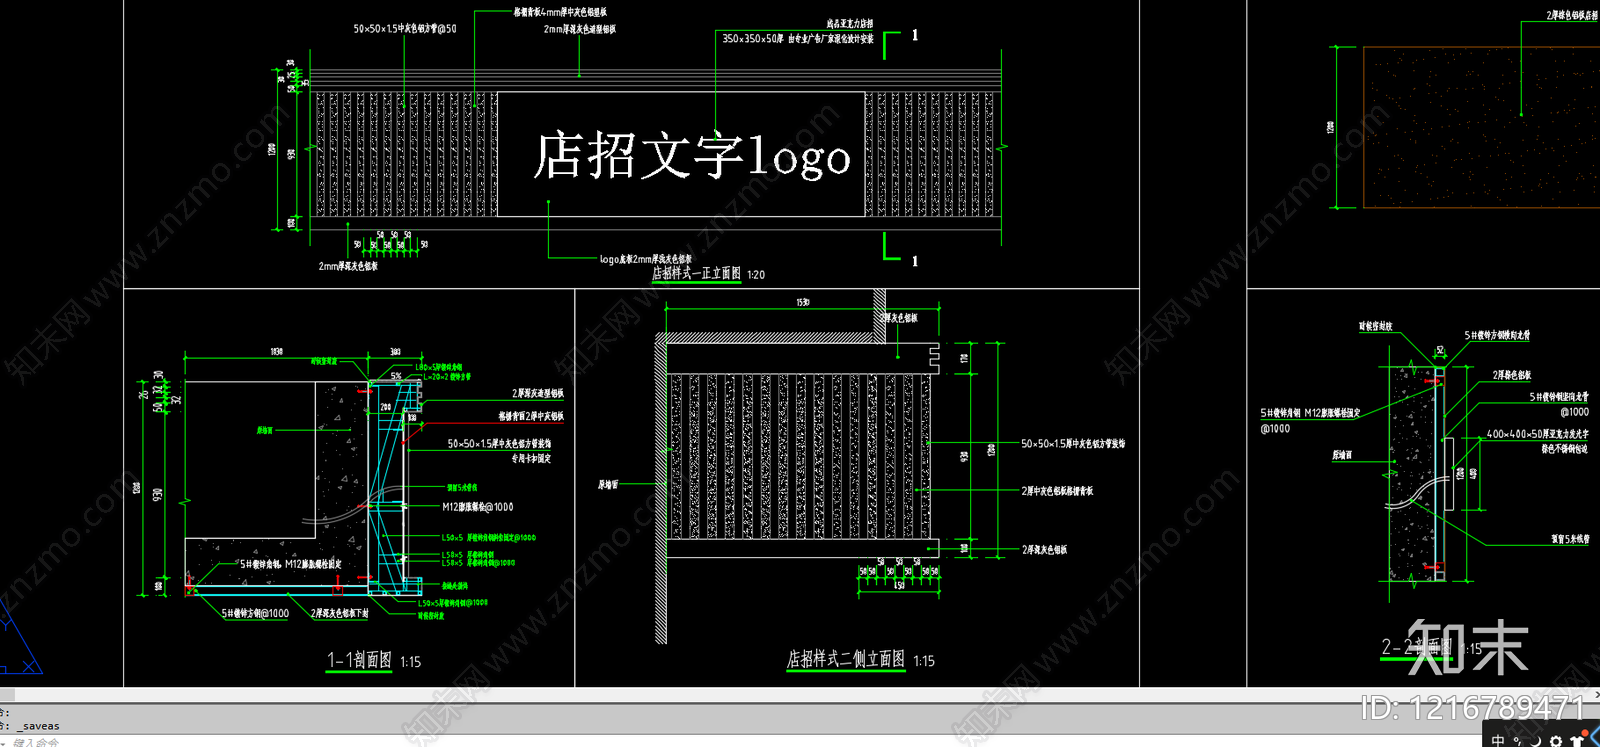Select the M12膨胀螺栓@1000 annotation
1600x747 pixels.
tap(478, 507)
